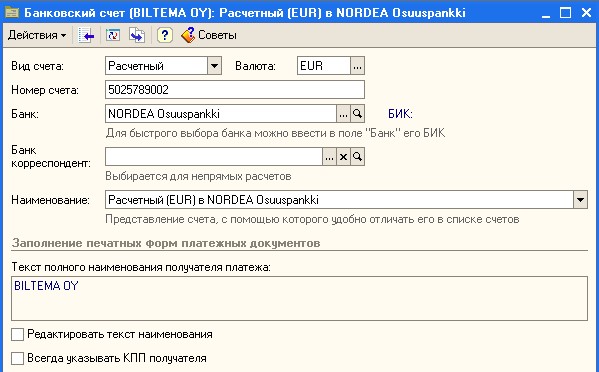Open help with the question mark icon

click(x=165, y=36)
